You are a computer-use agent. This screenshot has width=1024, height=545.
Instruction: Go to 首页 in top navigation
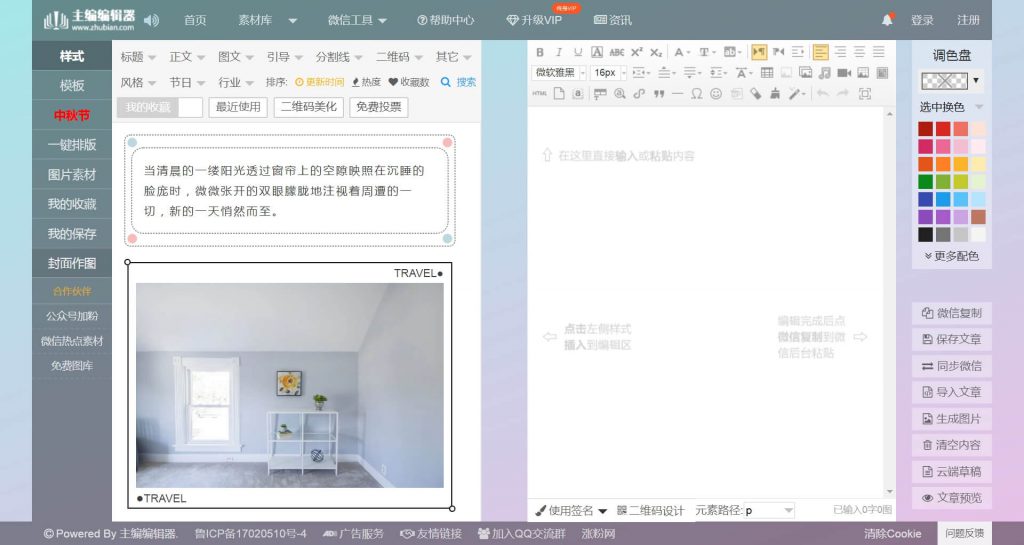pos(195,20)
